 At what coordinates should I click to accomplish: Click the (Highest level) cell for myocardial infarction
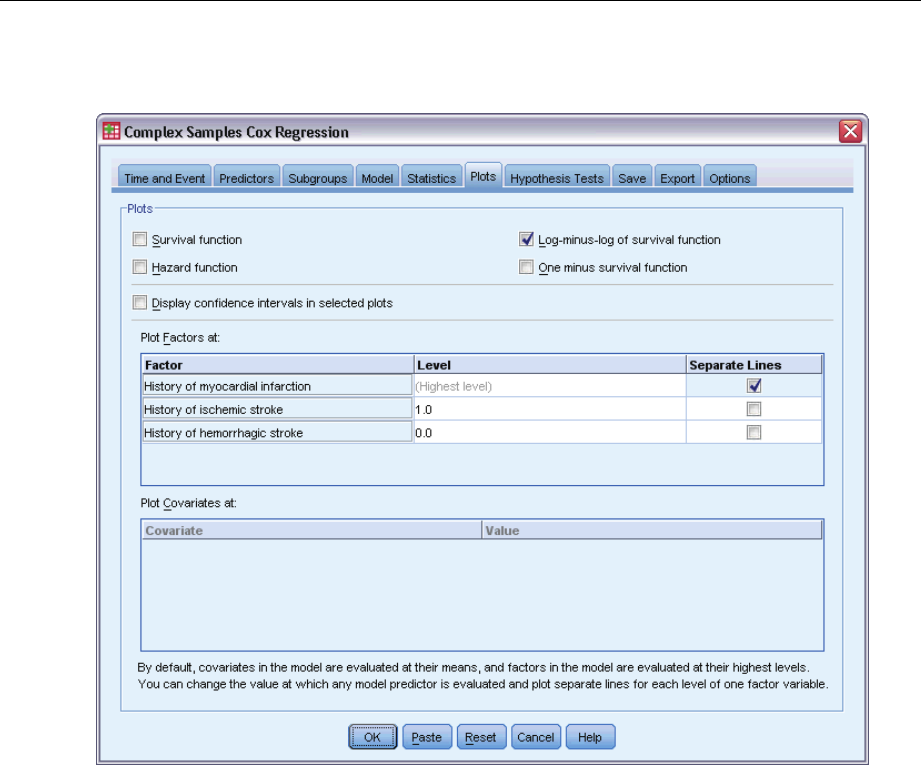click(x=549, y=386)
